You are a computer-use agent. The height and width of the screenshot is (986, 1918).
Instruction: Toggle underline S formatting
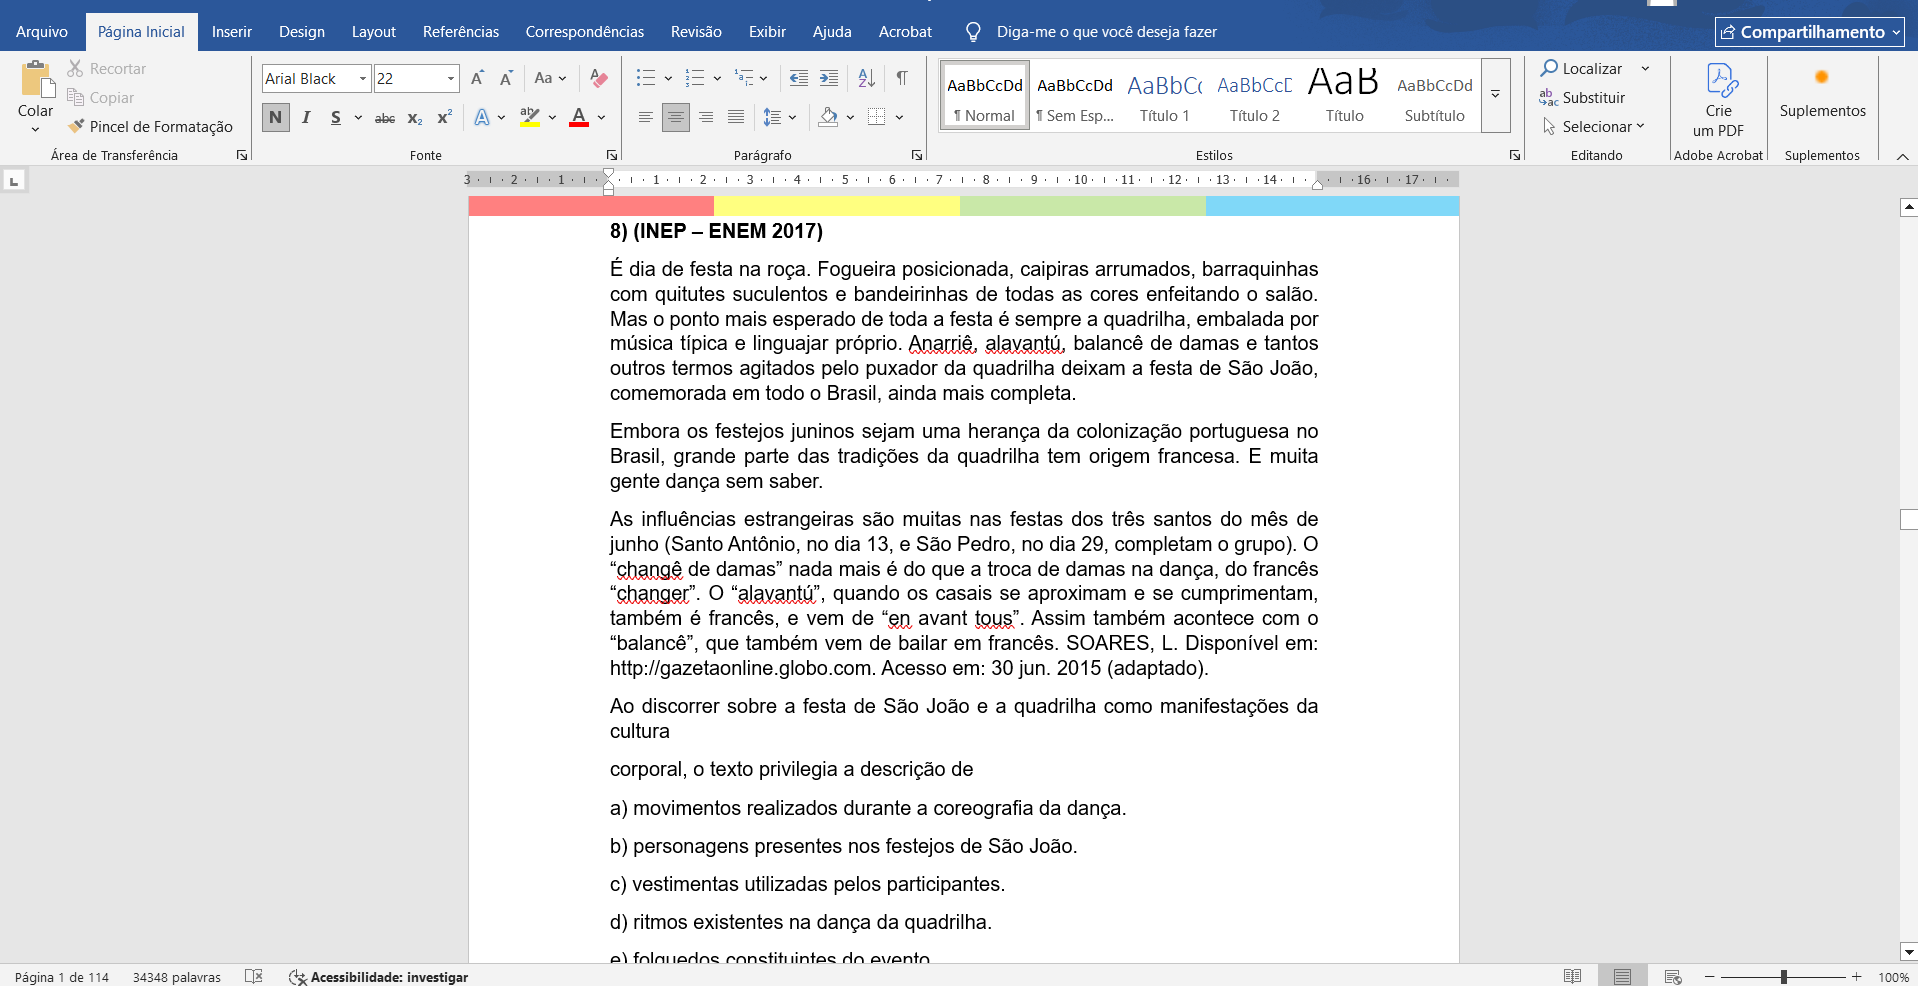[336, 117]
